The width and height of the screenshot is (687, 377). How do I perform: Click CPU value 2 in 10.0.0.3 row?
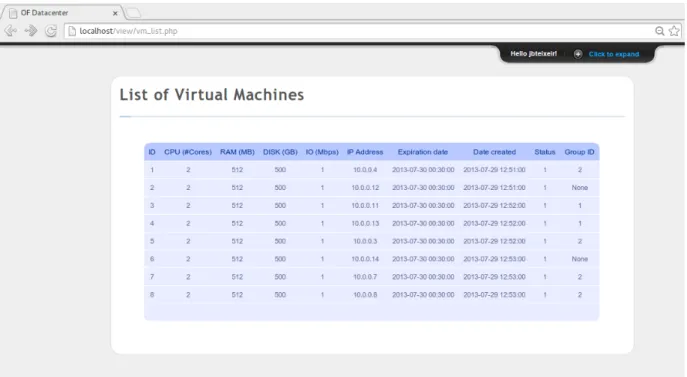[188, 241]
